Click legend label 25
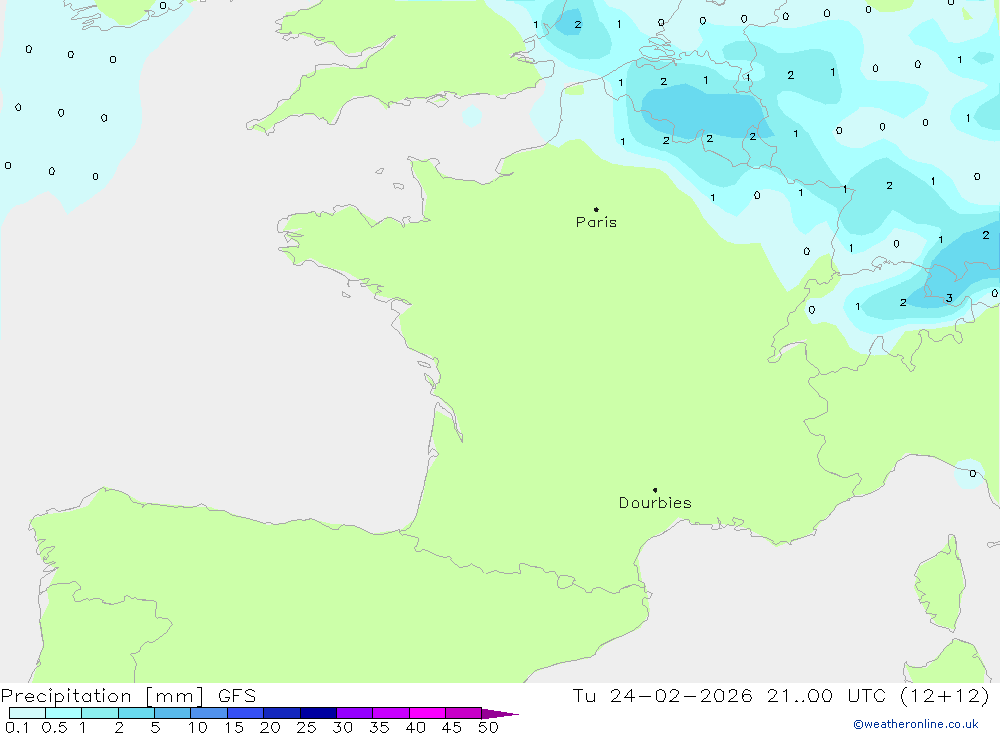1000x733 pixels. pos(307,727)
